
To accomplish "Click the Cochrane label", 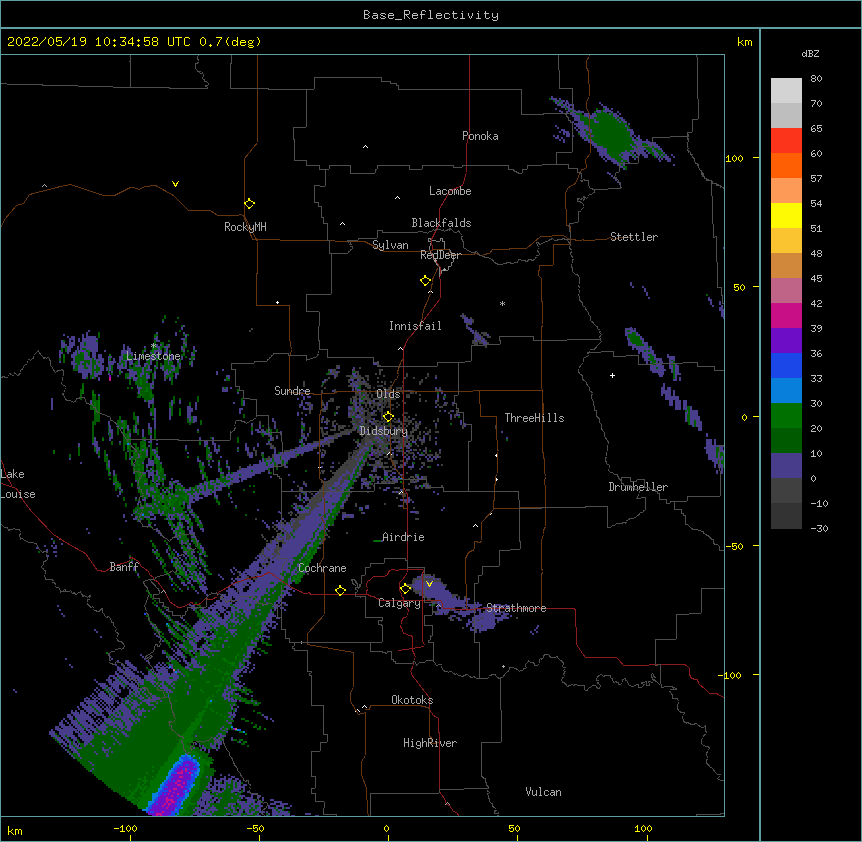I will (322, 568).
